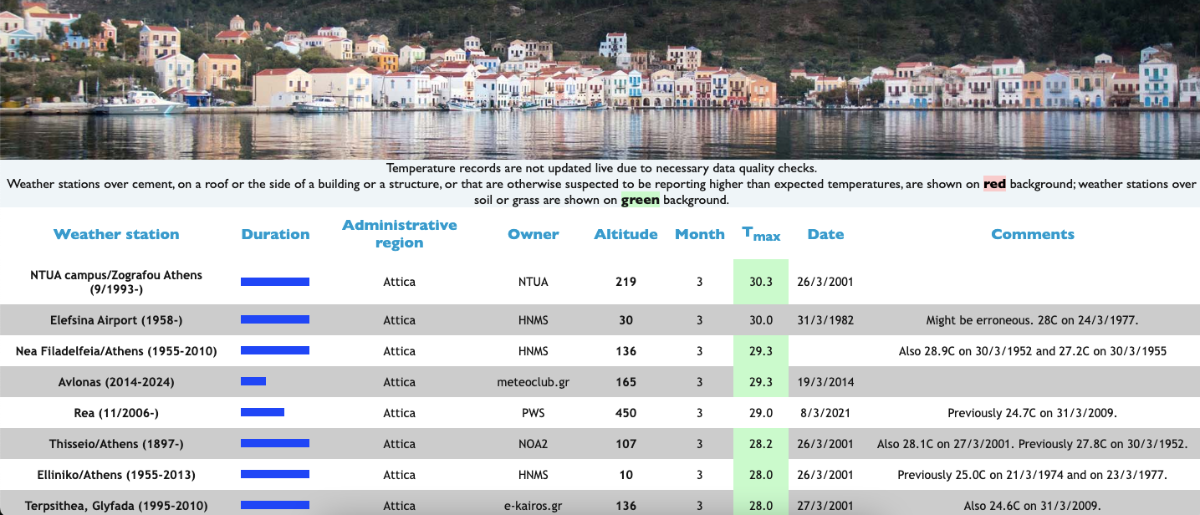Click date 19/3/2014
This screenshot has width=1200, height=515.
(x=826, y=382)
